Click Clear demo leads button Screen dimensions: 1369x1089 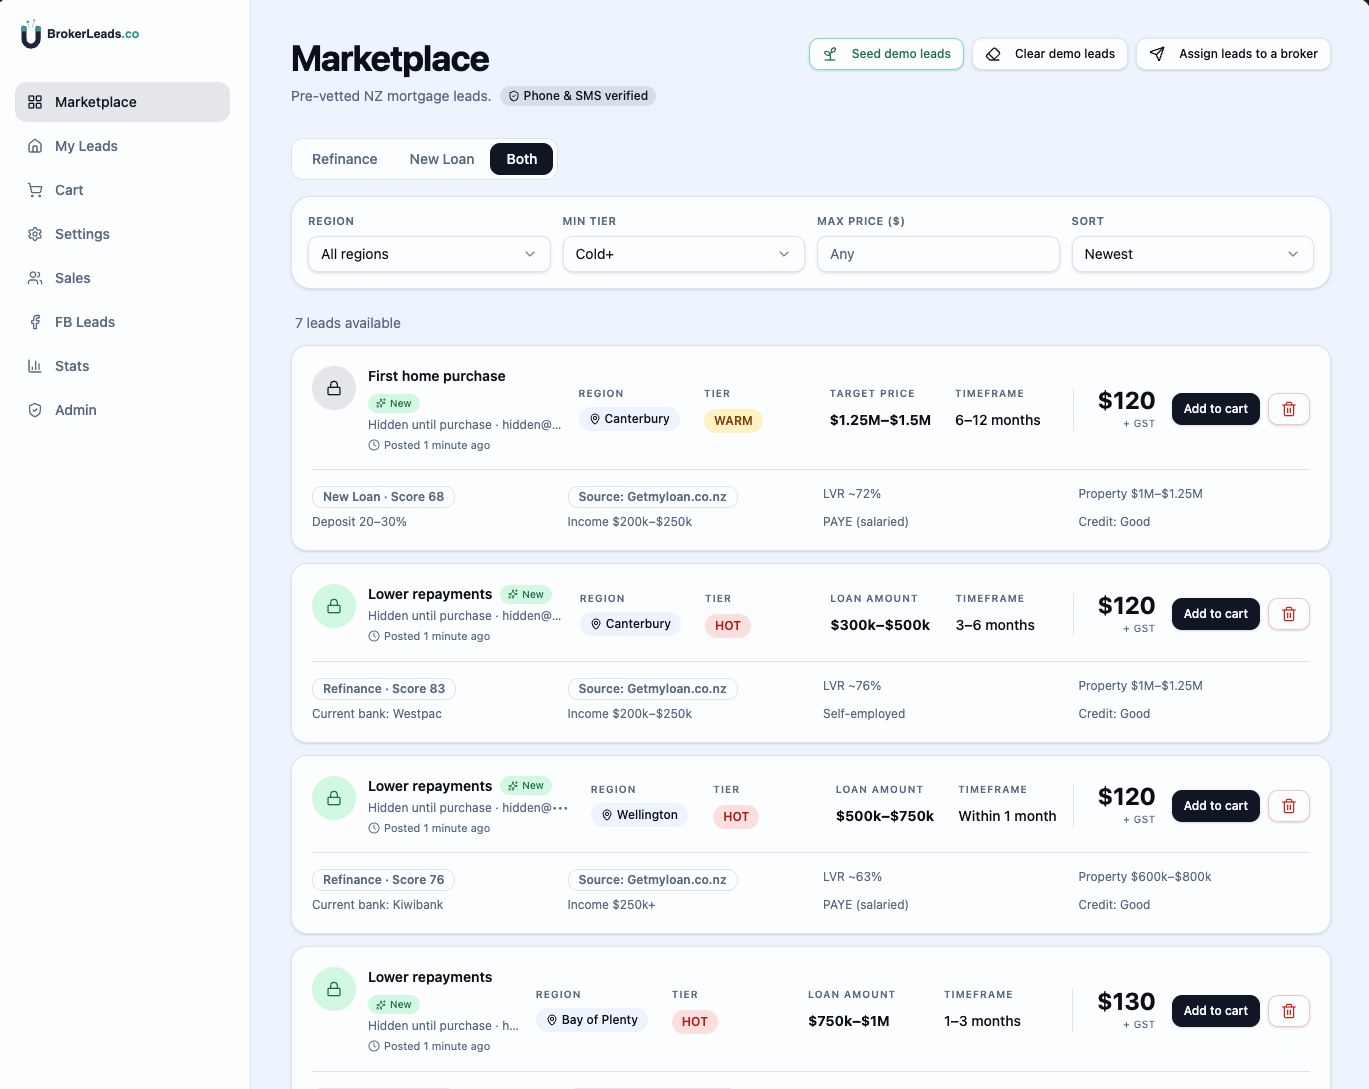pyautogui.click(x=1050, y=54)
